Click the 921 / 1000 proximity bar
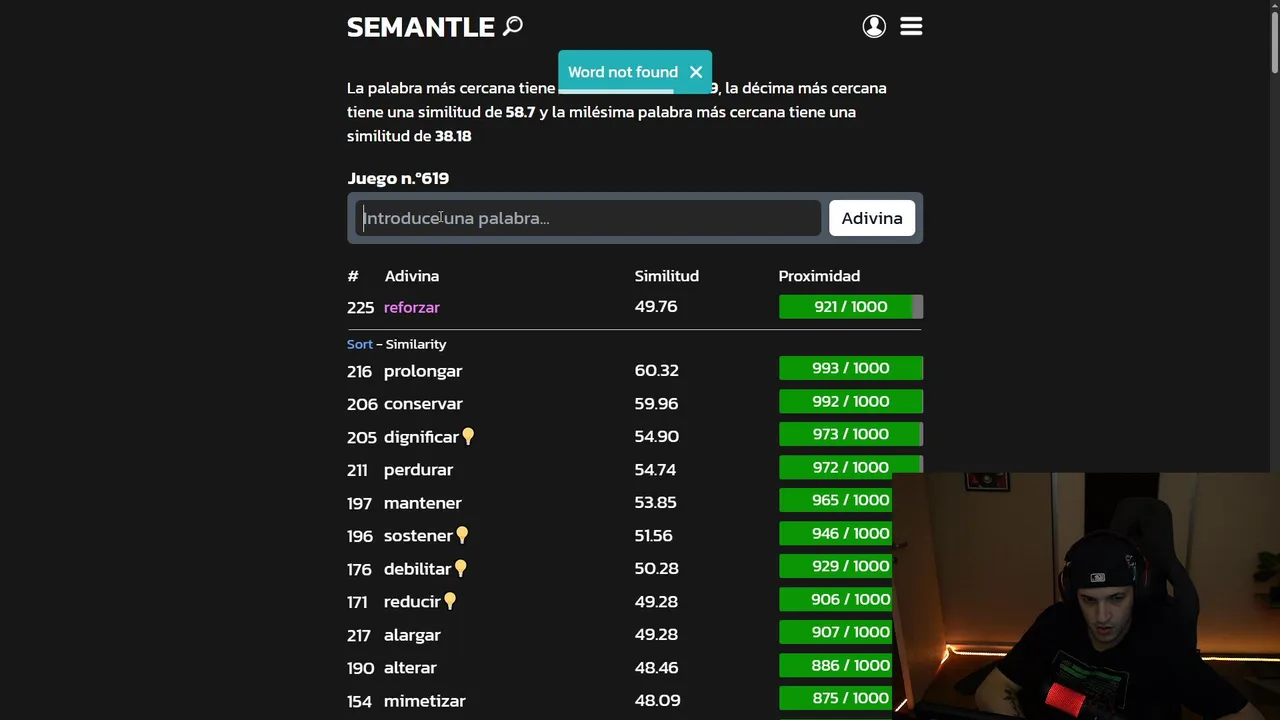The width and height of the screenshot is (1280, 720). (850, 307)
